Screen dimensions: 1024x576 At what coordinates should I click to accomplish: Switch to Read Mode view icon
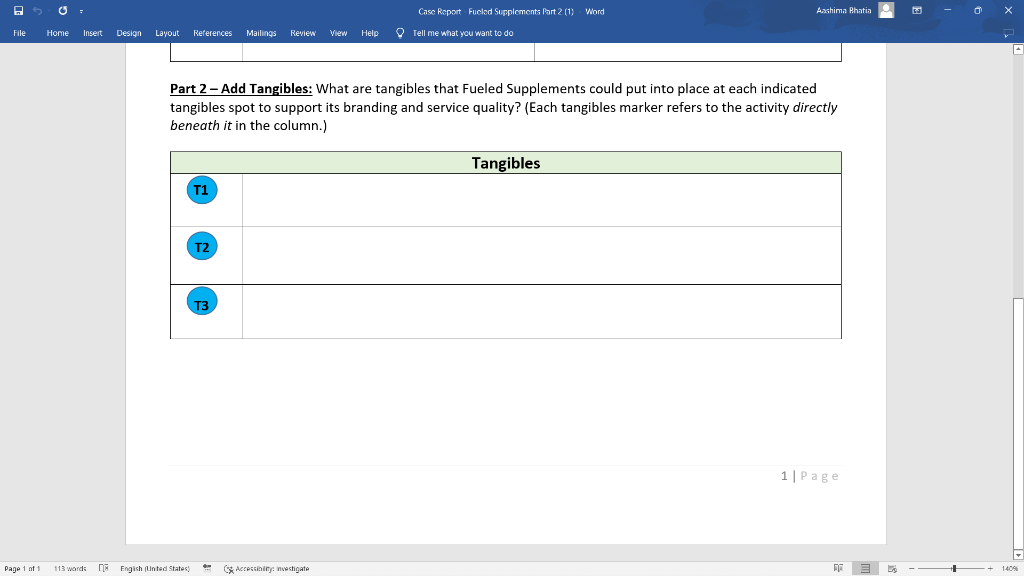point(839,568)
